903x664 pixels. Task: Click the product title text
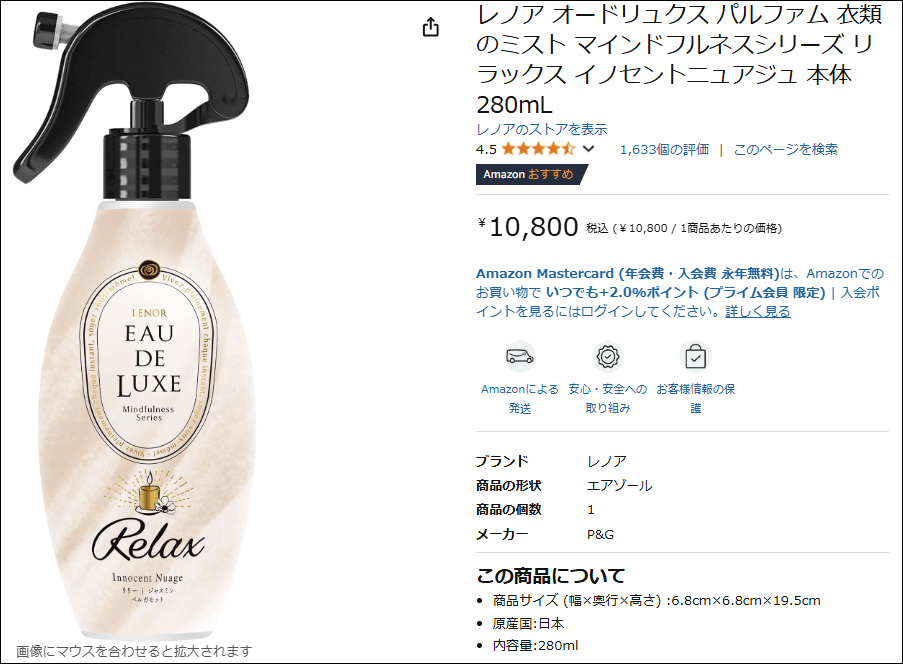[680, 59]
